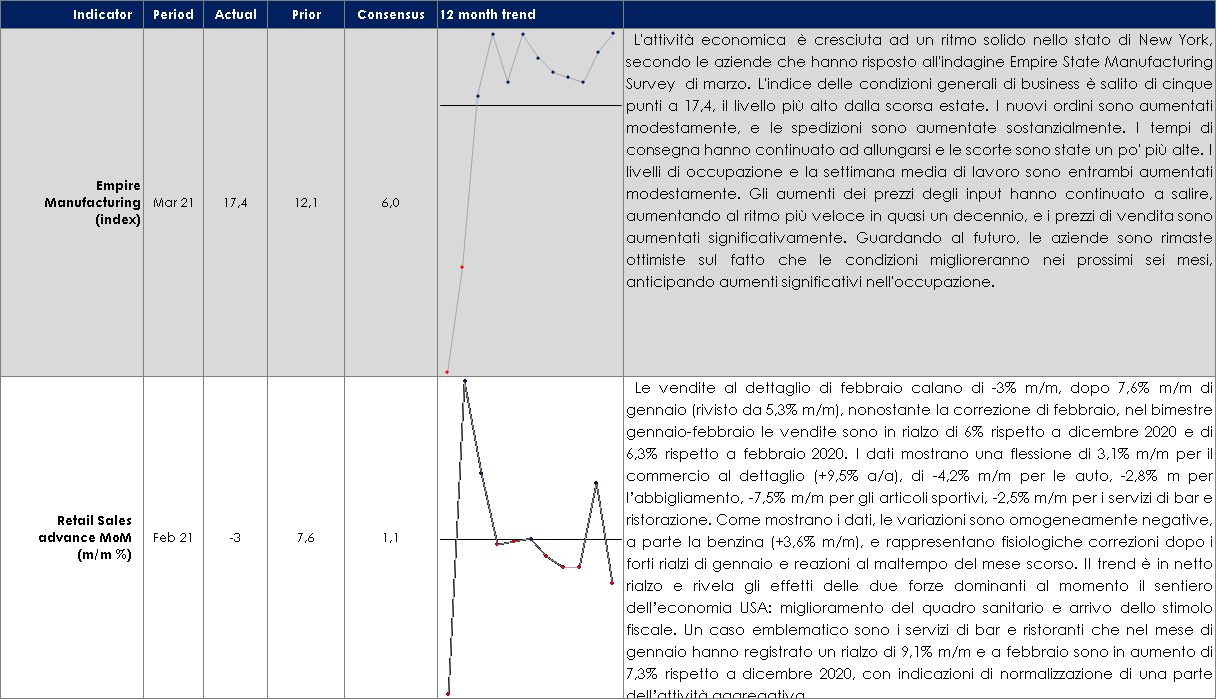
Task: Select the trend chart on black background
Action: click(x=530, y=537)
